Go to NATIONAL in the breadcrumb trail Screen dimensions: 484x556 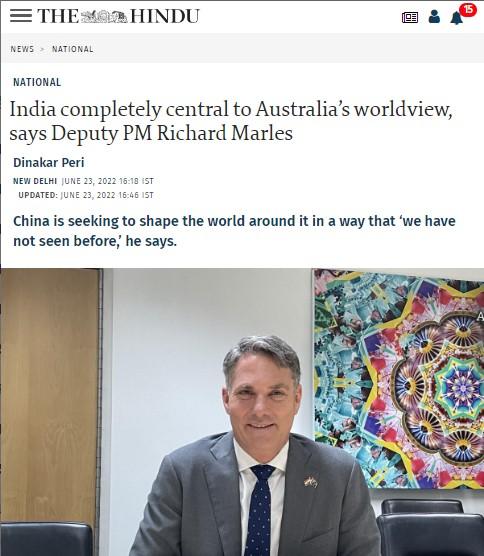[73, 49]
